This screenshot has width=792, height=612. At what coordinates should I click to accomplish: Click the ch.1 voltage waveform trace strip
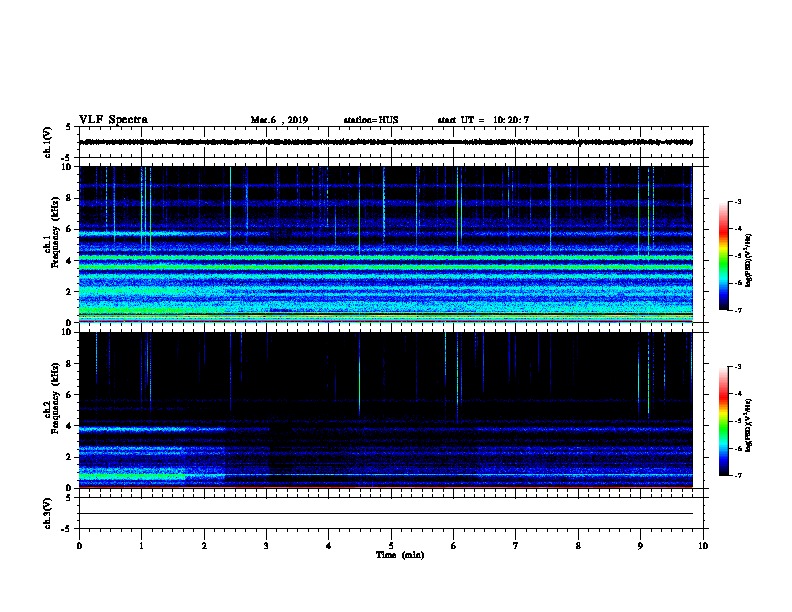tap(386, 142)
